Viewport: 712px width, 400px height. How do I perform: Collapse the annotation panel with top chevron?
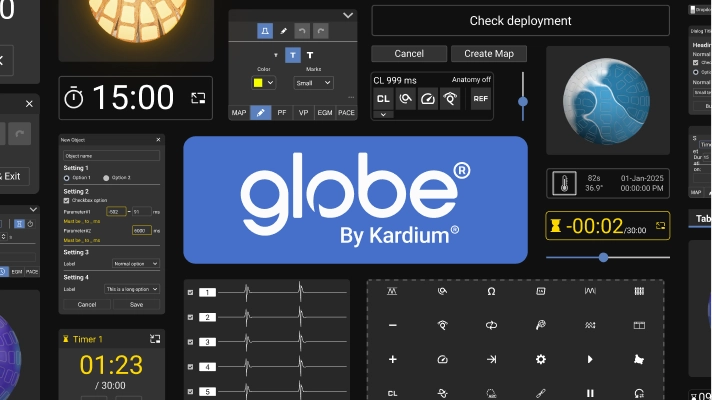click(x=348, y=15)
